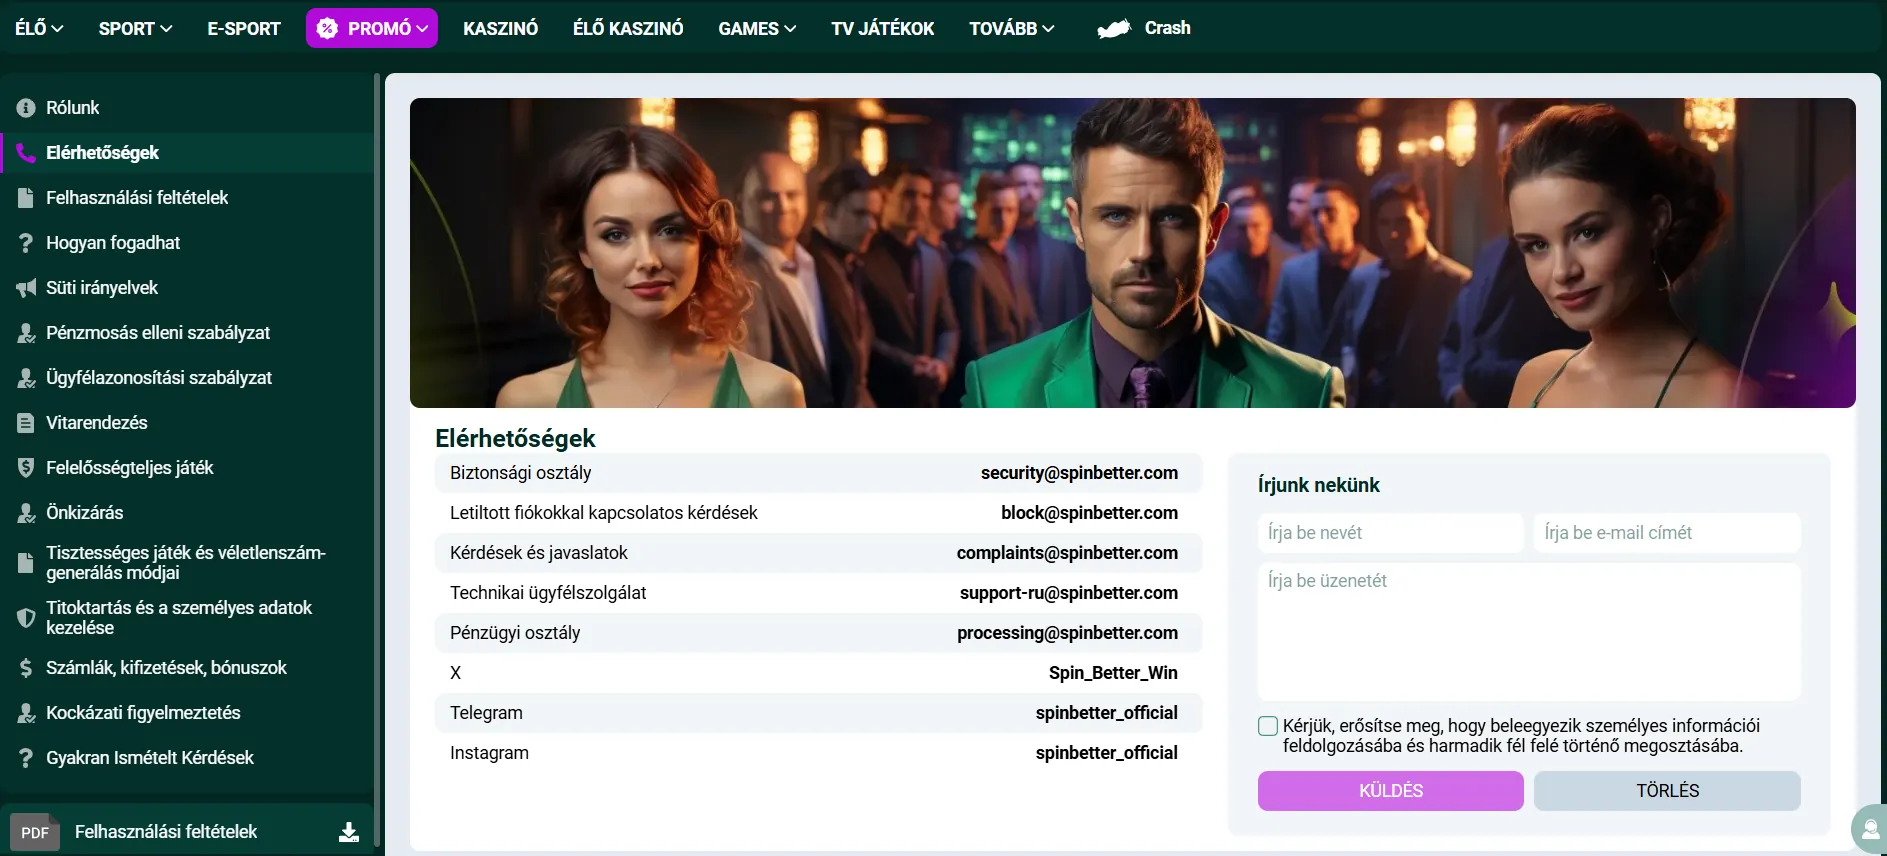Viewport: 1887px width, 856px height.
Task: Click the casino people banner image
Action: click(x=1132, y=253)
